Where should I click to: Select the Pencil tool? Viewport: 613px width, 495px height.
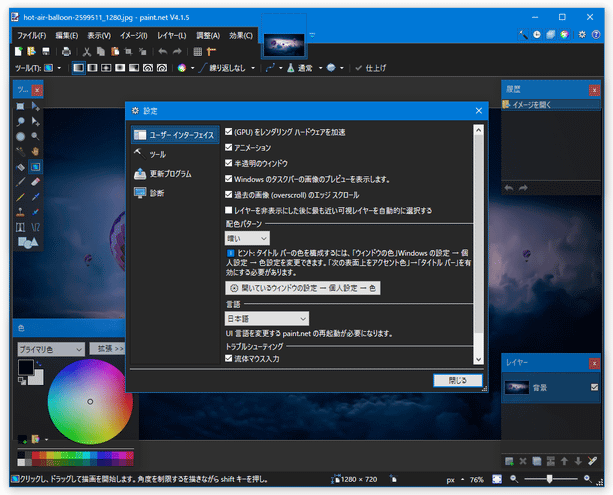point(20,197)
